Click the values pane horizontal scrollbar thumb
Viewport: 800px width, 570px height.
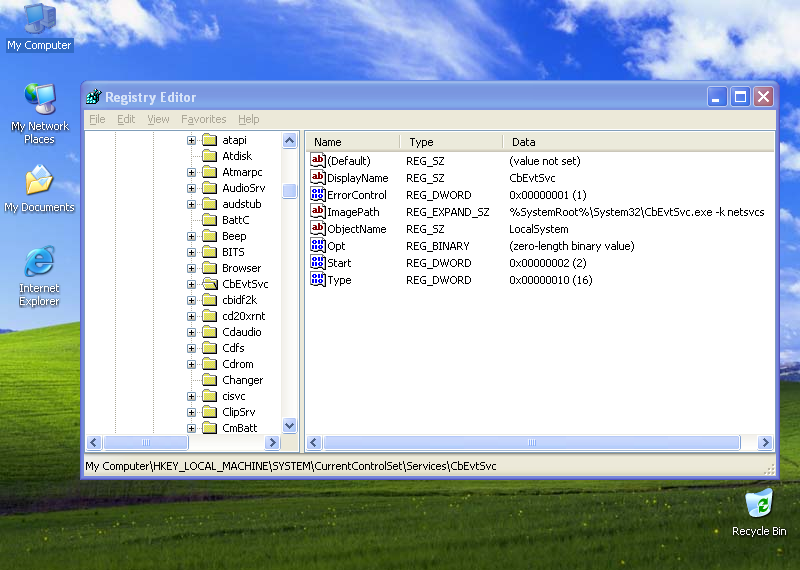pos(532,442)
